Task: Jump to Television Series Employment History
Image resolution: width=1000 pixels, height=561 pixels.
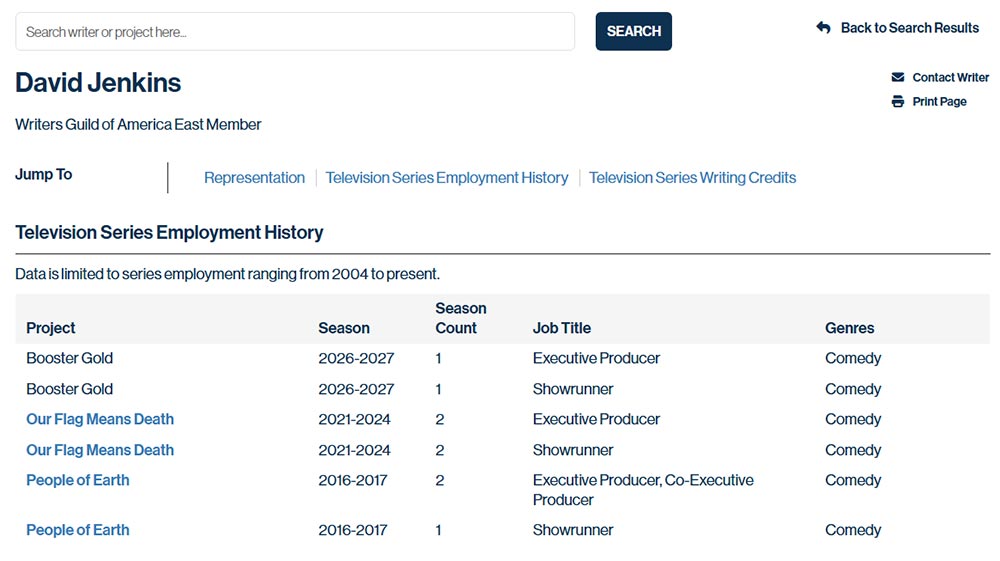Action: [x=446, y=178]
